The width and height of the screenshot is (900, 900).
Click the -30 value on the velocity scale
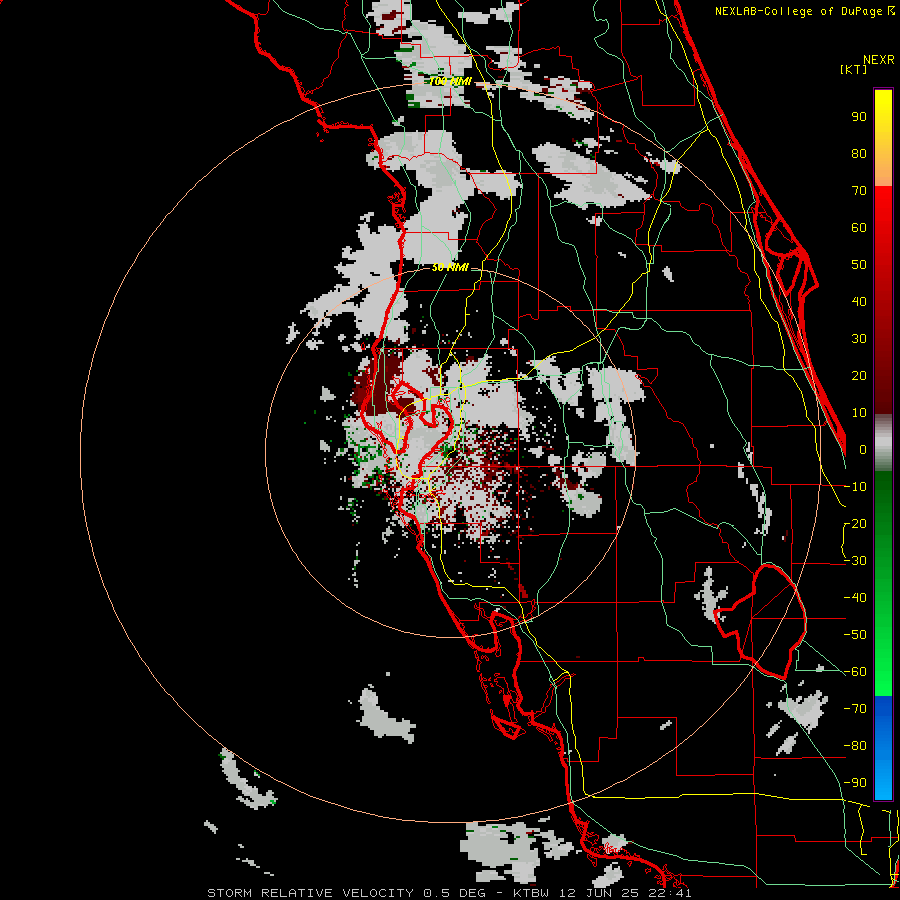(855, 561)
